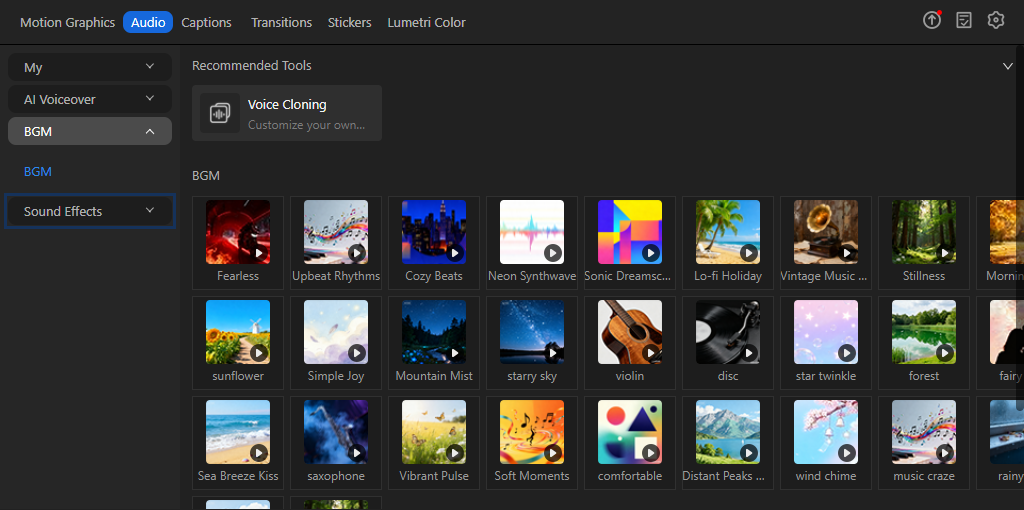Play the disc track preview
This screenshot has height=510, width=1024.
(x=749, y=353)
